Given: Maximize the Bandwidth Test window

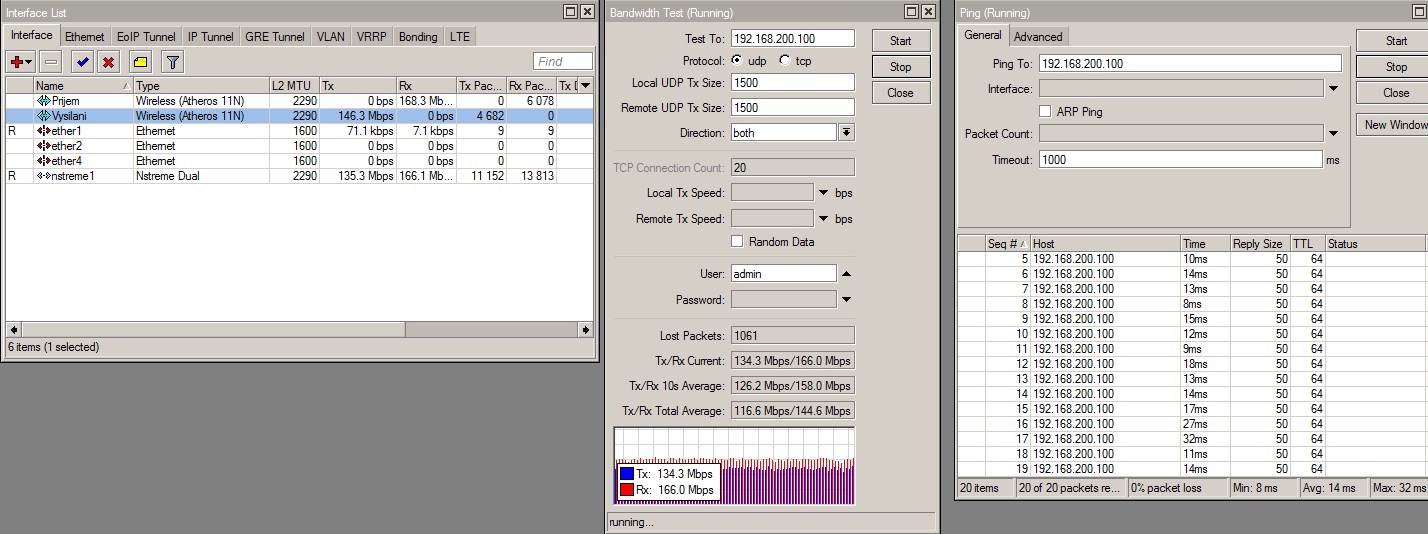Looking at the screenshot, I should click(911, 12).
